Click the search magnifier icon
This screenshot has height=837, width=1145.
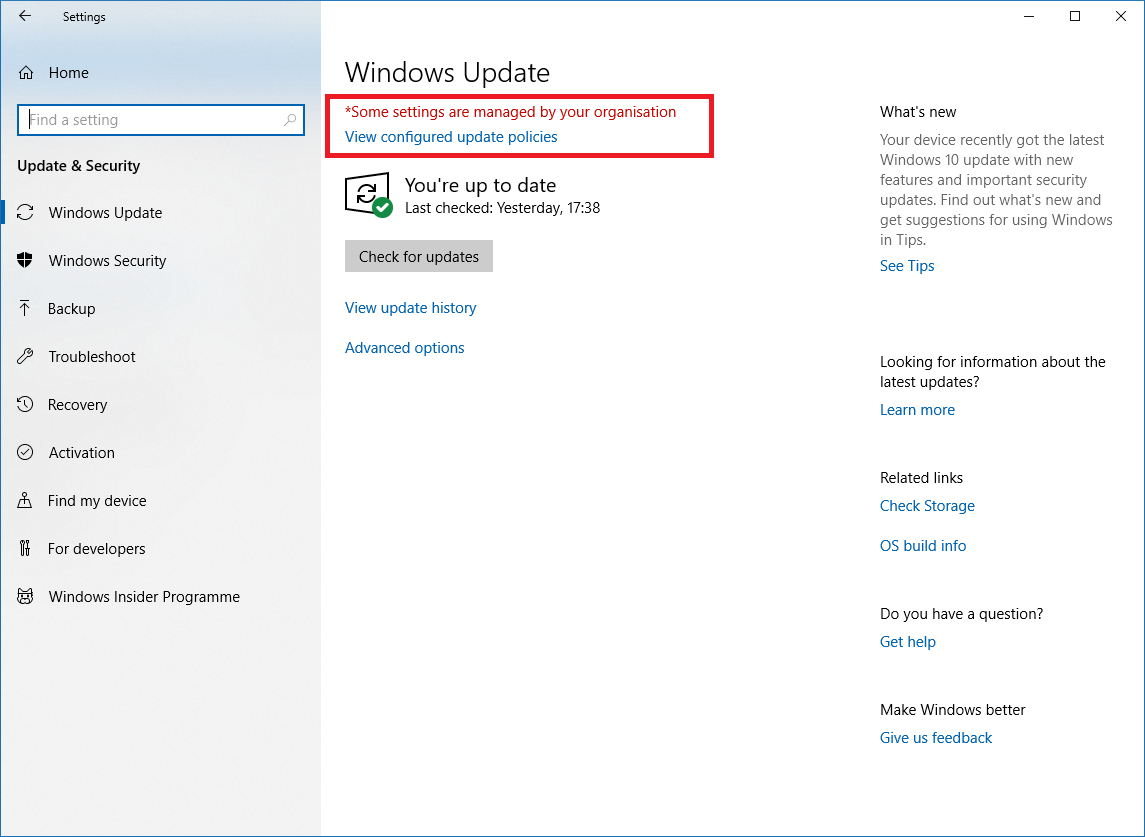click(x=290, y=120)
